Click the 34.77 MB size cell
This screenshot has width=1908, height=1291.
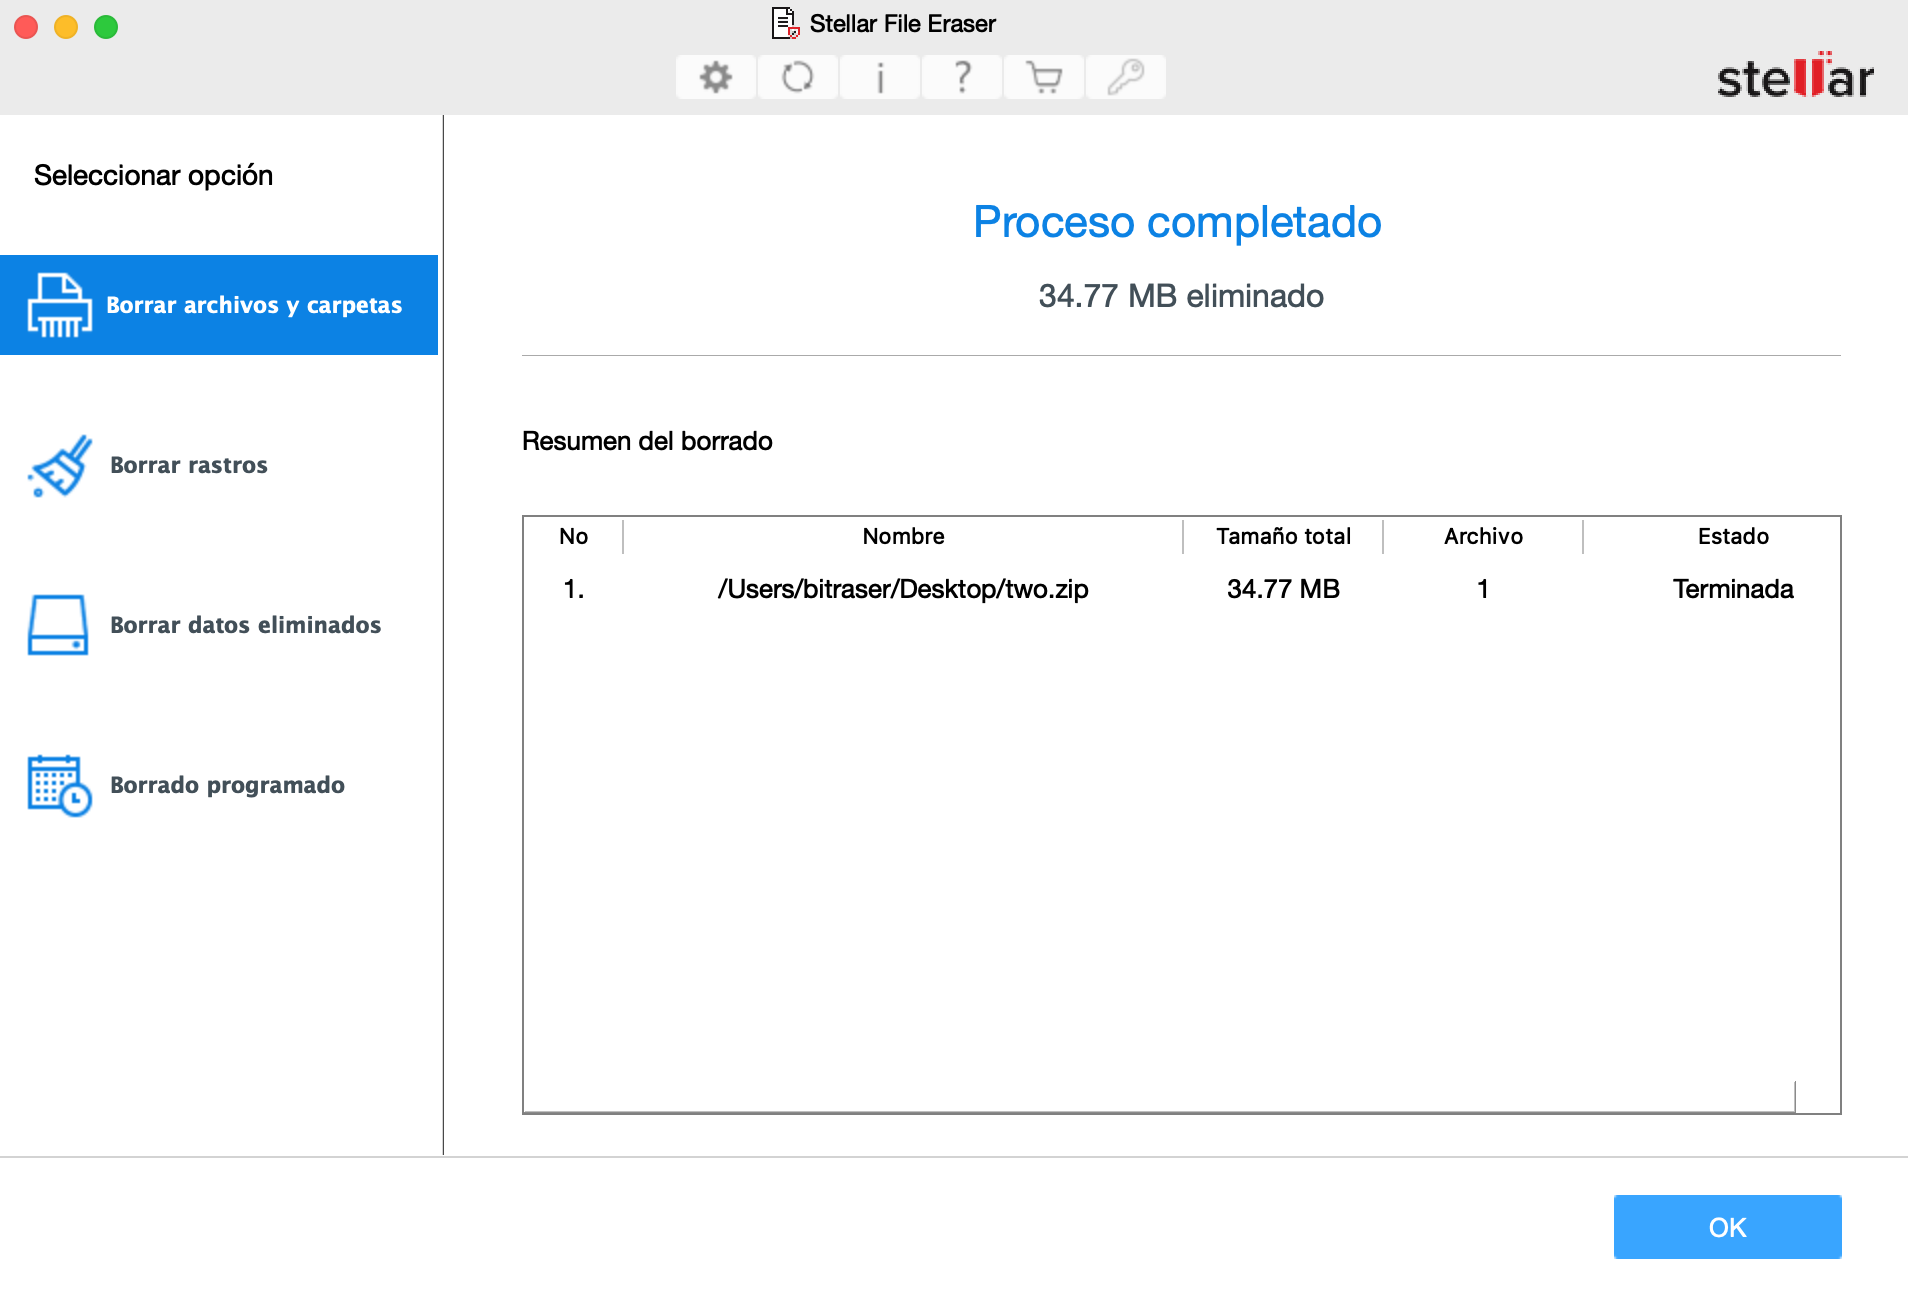1283,589
